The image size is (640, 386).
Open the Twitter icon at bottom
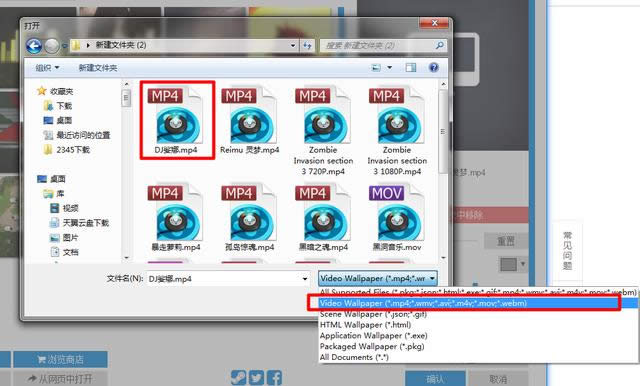pyautogui.click(x=256, y=378)
